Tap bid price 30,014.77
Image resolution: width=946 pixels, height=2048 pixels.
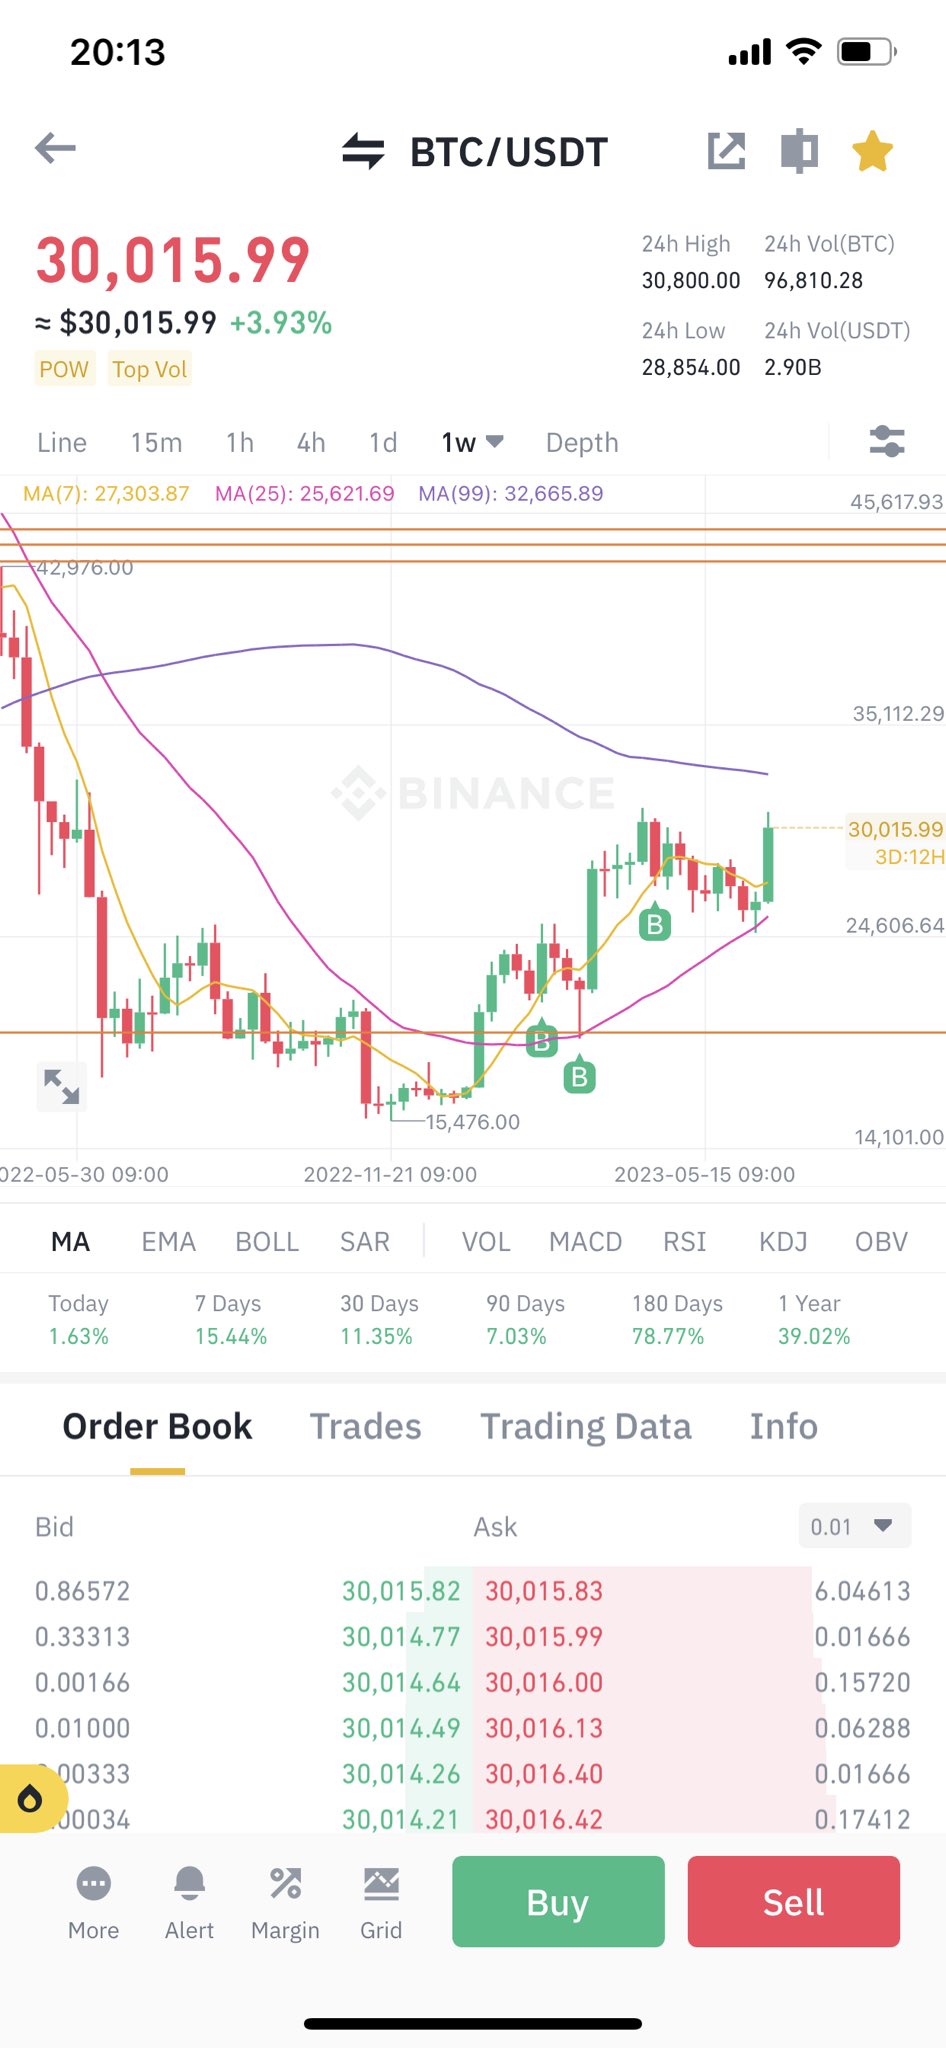point(401,1636)
